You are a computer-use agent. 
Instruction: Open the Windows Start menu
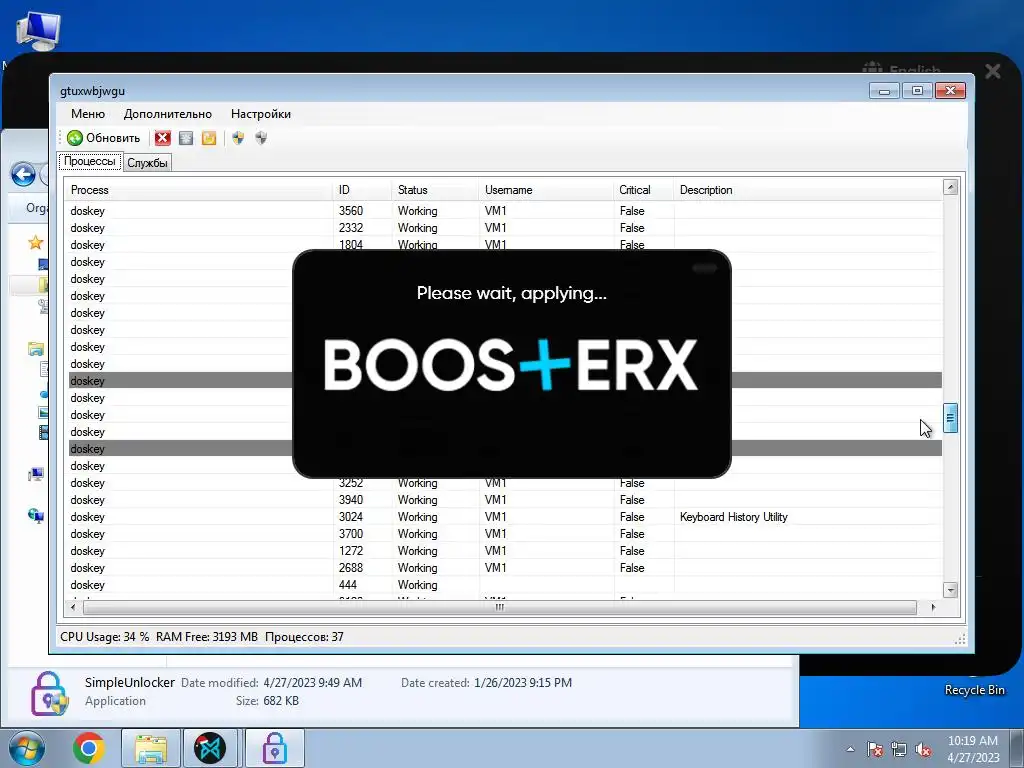point(26,748)
